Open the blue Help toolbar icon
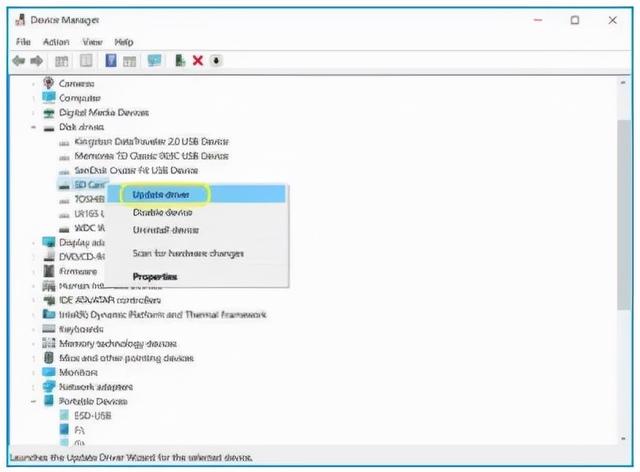Viewport: 640px width, 472px height. (x=111, y=60)
